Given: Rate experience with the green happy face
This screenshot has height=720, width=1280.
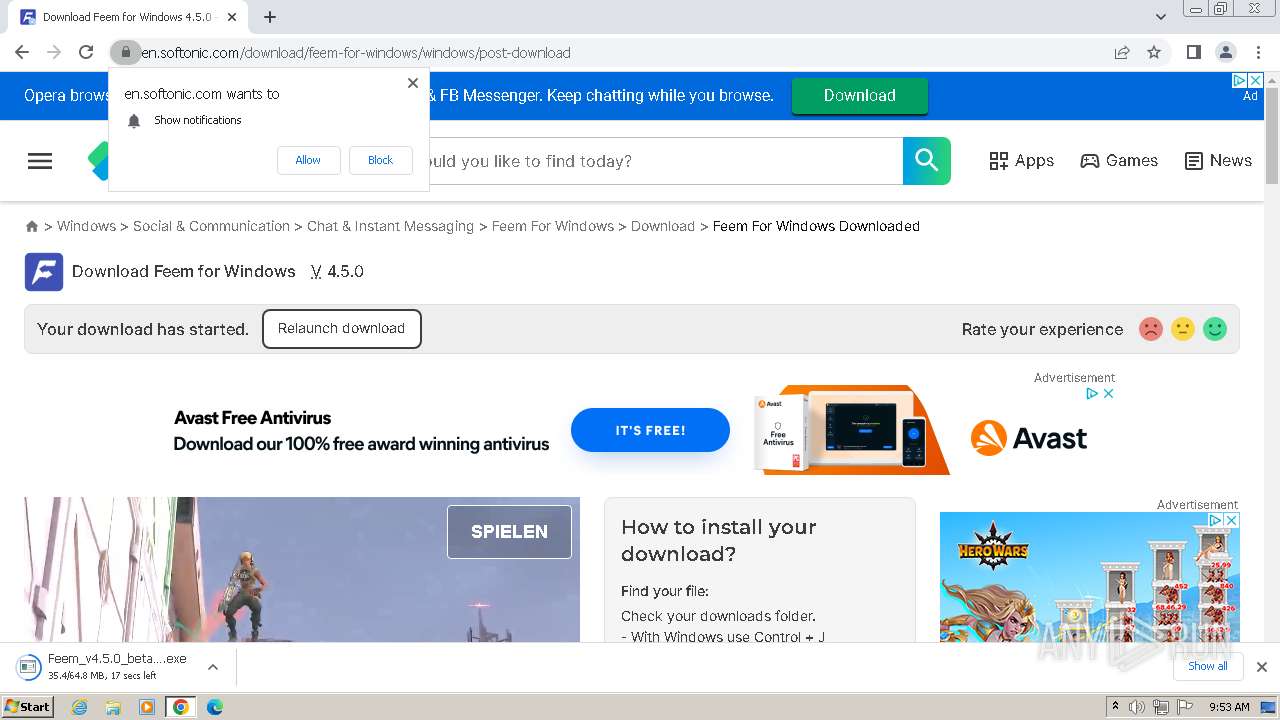Looking at the screenshot, I should click(1215, 329).
